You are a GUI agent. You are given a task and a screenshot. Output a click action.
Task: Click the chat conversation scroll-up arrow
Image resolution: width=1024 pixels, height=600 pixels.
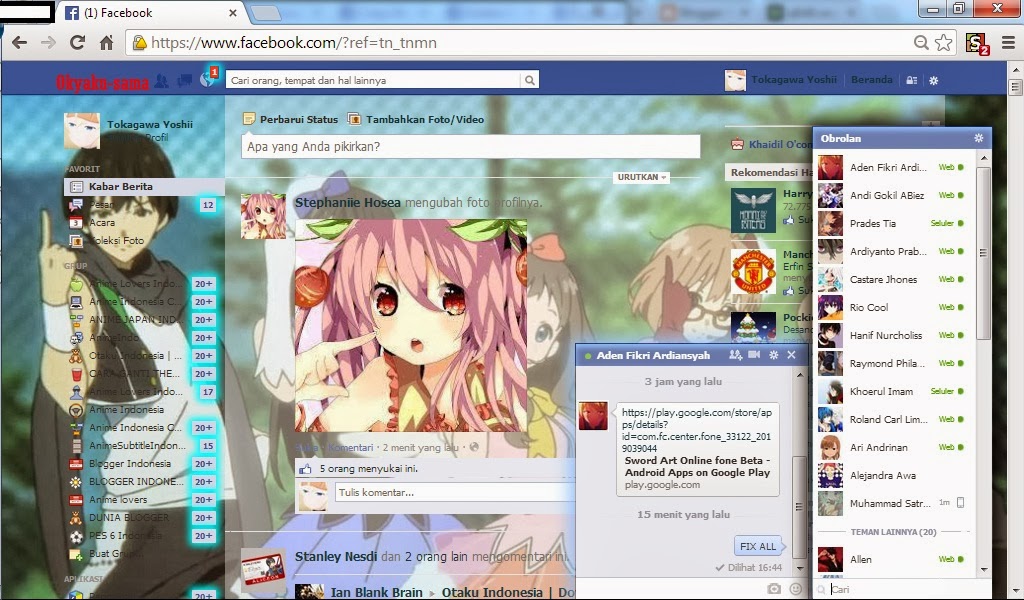pyautogui.click(x=800, y=375)
